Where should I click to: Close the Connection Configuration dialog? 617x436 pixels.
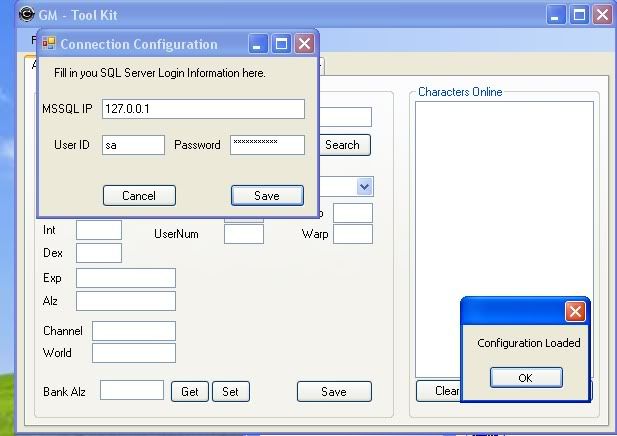coord(305,44)
